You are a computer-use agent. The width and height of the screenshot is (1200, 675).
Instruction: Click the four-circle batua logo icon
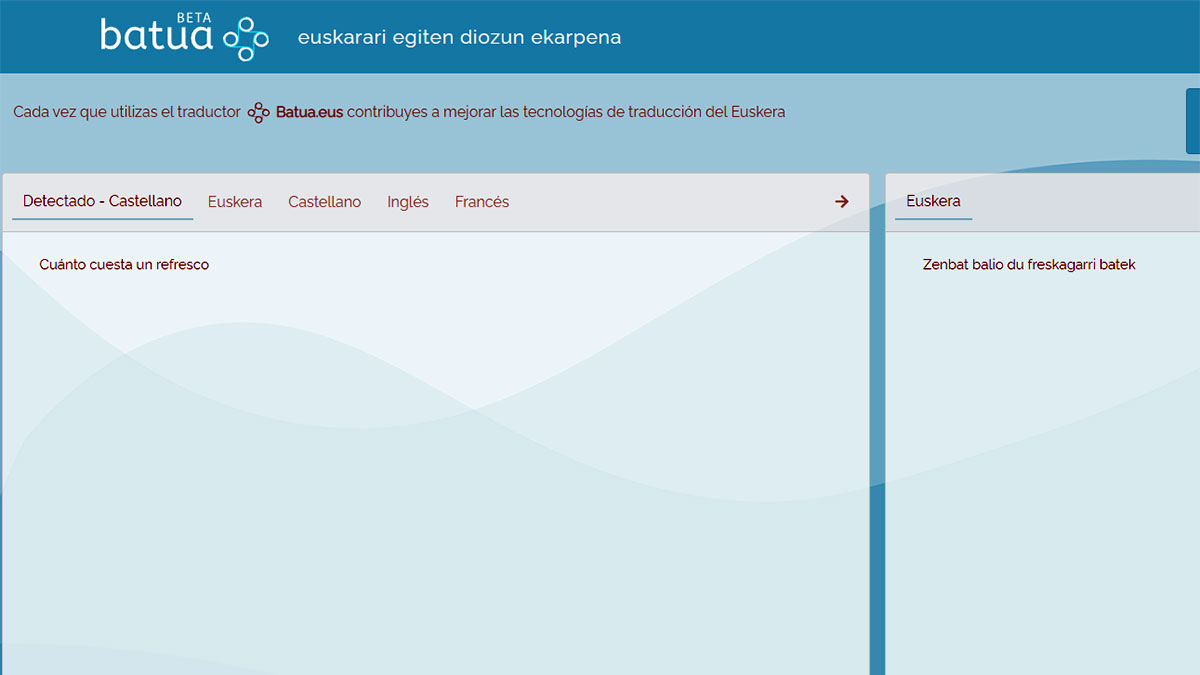[246, 38]
